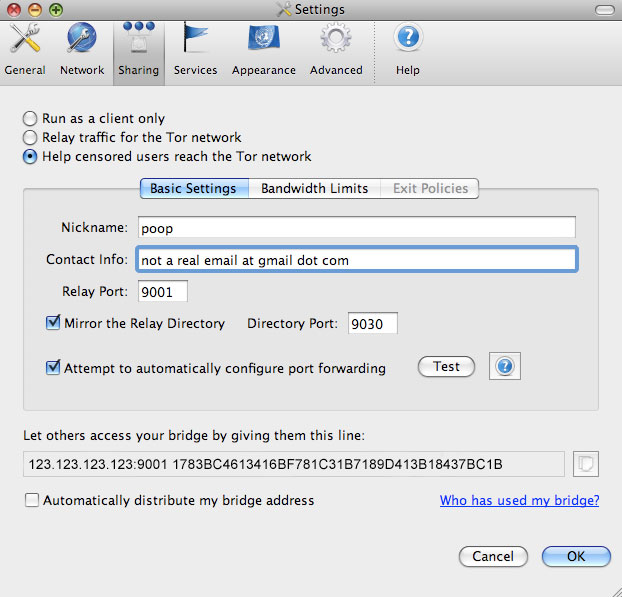
Task: Toggle automatic port forwarding checkbox
Action: 54,369
